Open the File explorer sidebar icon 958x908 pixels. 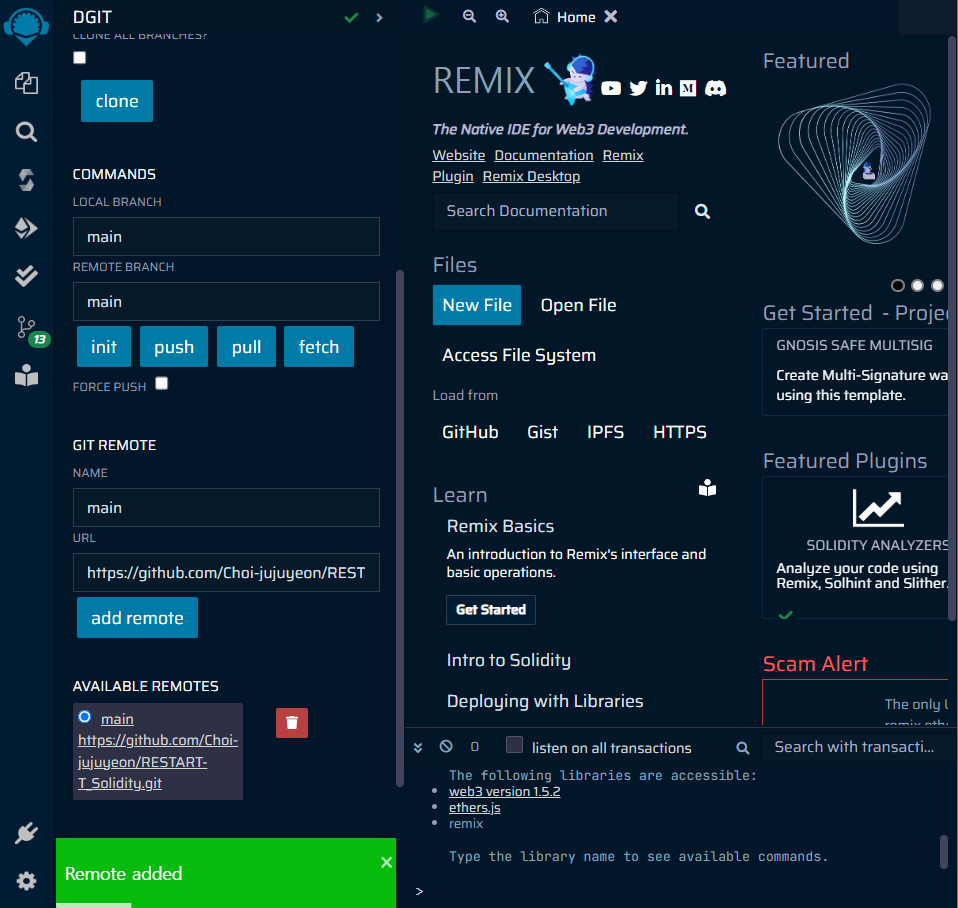[26, 83]
